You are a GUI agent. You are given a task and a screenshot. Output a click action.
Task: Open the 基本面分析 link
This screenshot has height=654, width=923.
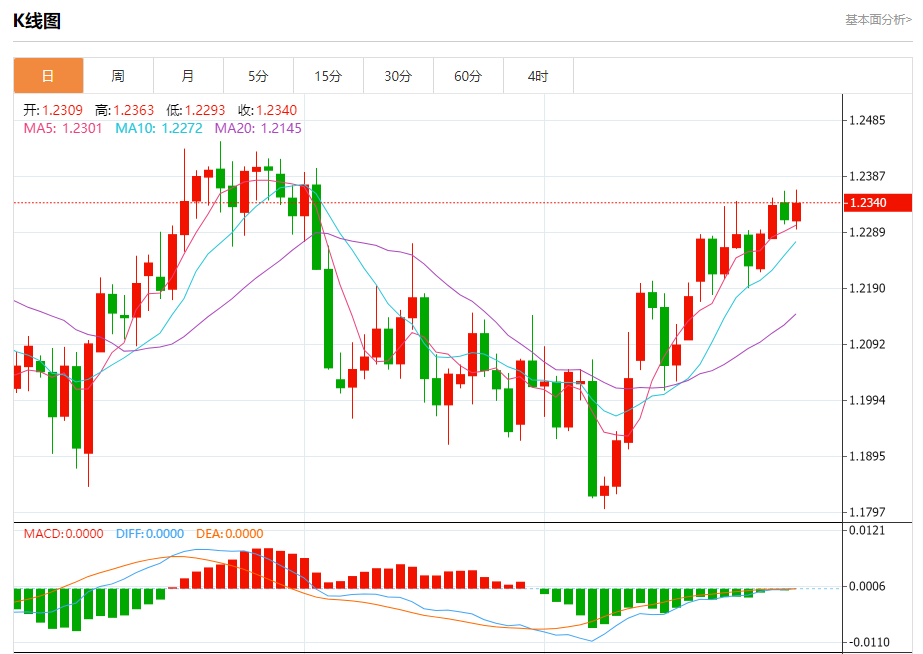(877, 20)
